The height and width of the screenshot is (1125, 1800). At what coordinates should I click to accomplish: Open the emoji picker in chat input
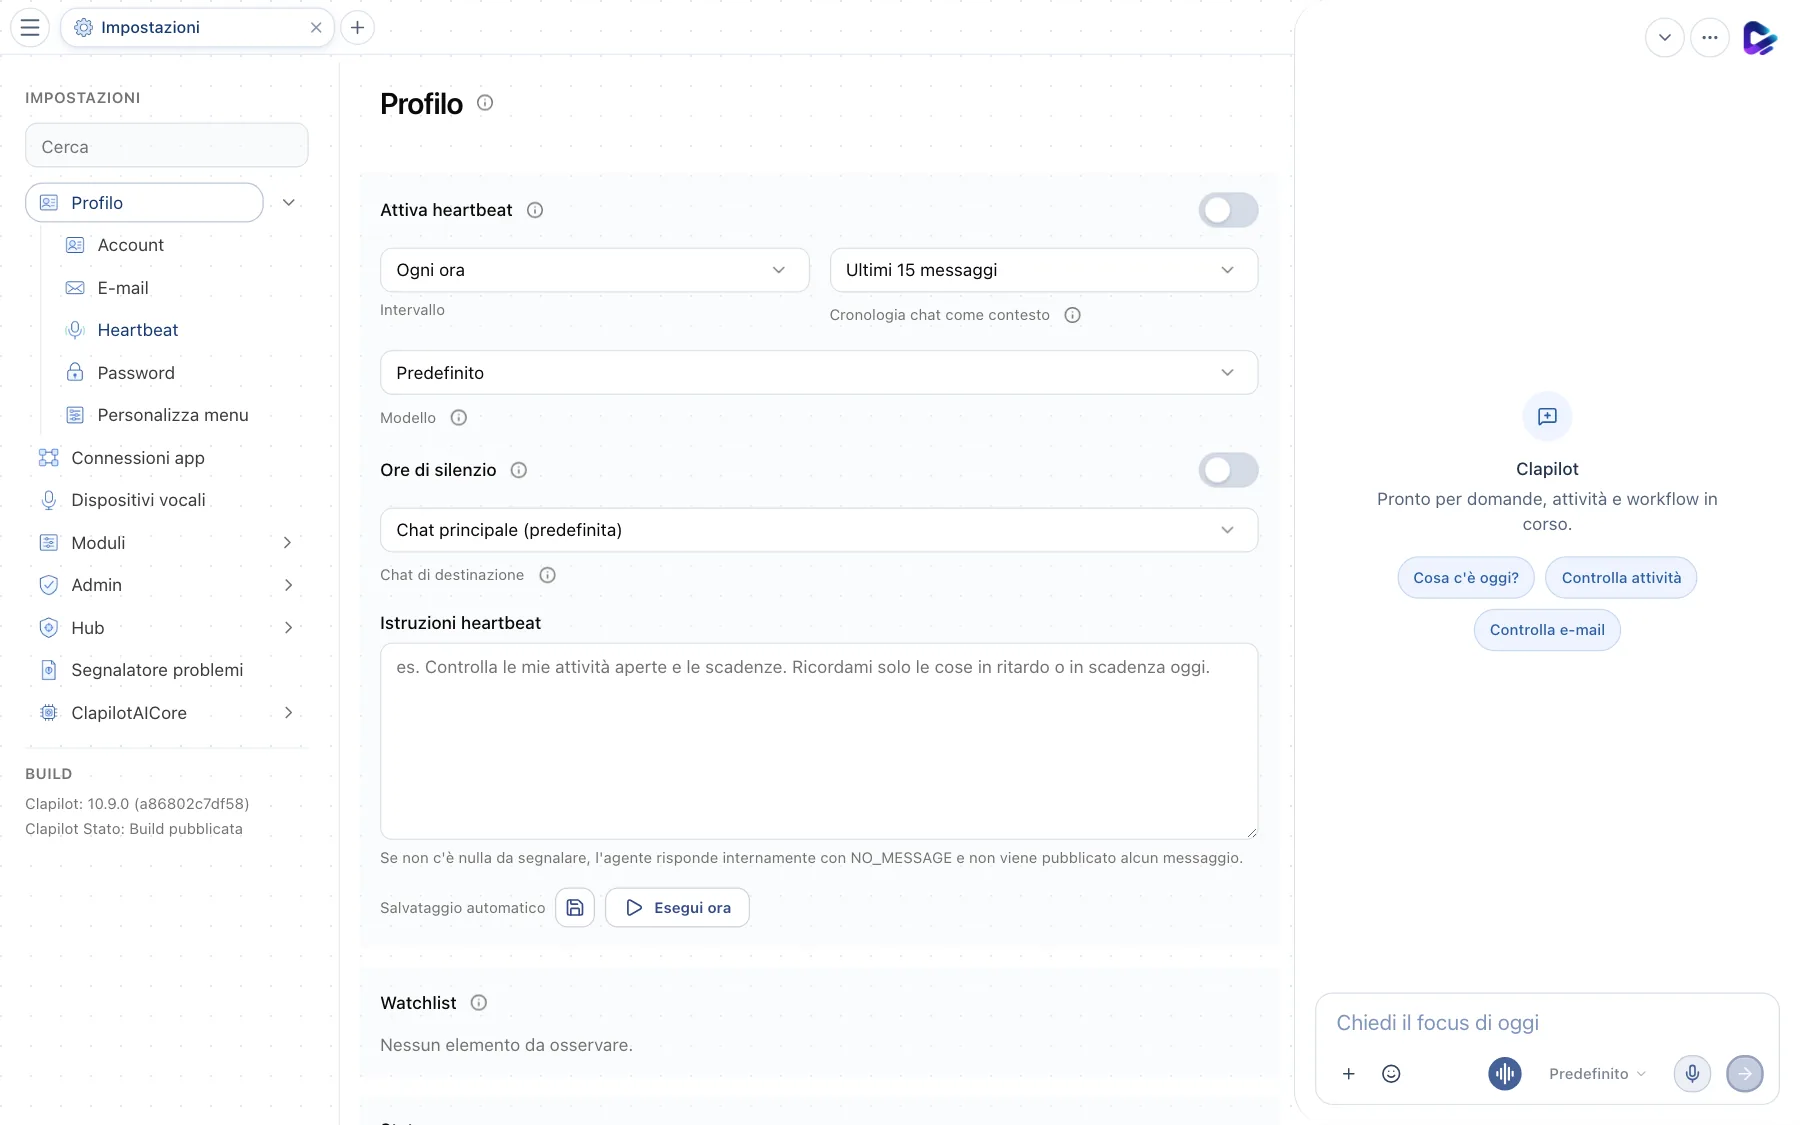(x=1391, y=1074)
